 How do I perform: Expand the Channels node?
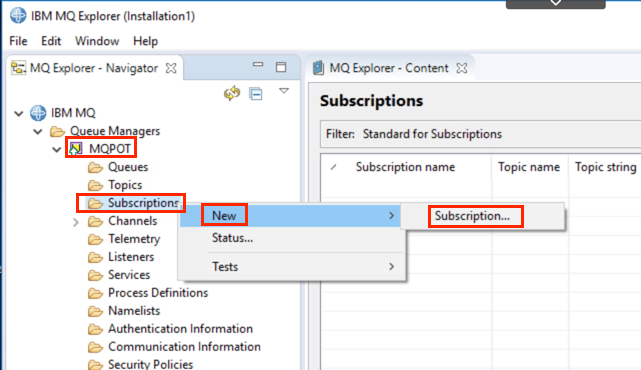coord(76,222)
